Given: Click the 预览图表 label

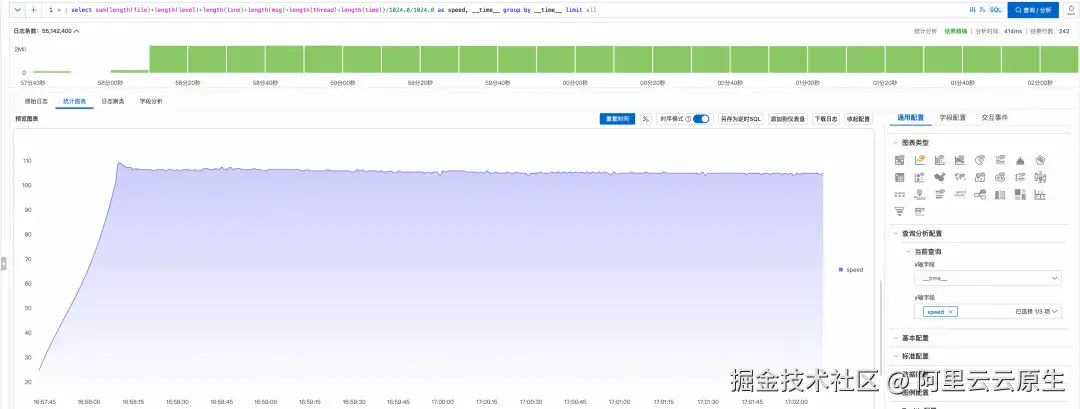Looking at the screenshot, I should [28, 118].
